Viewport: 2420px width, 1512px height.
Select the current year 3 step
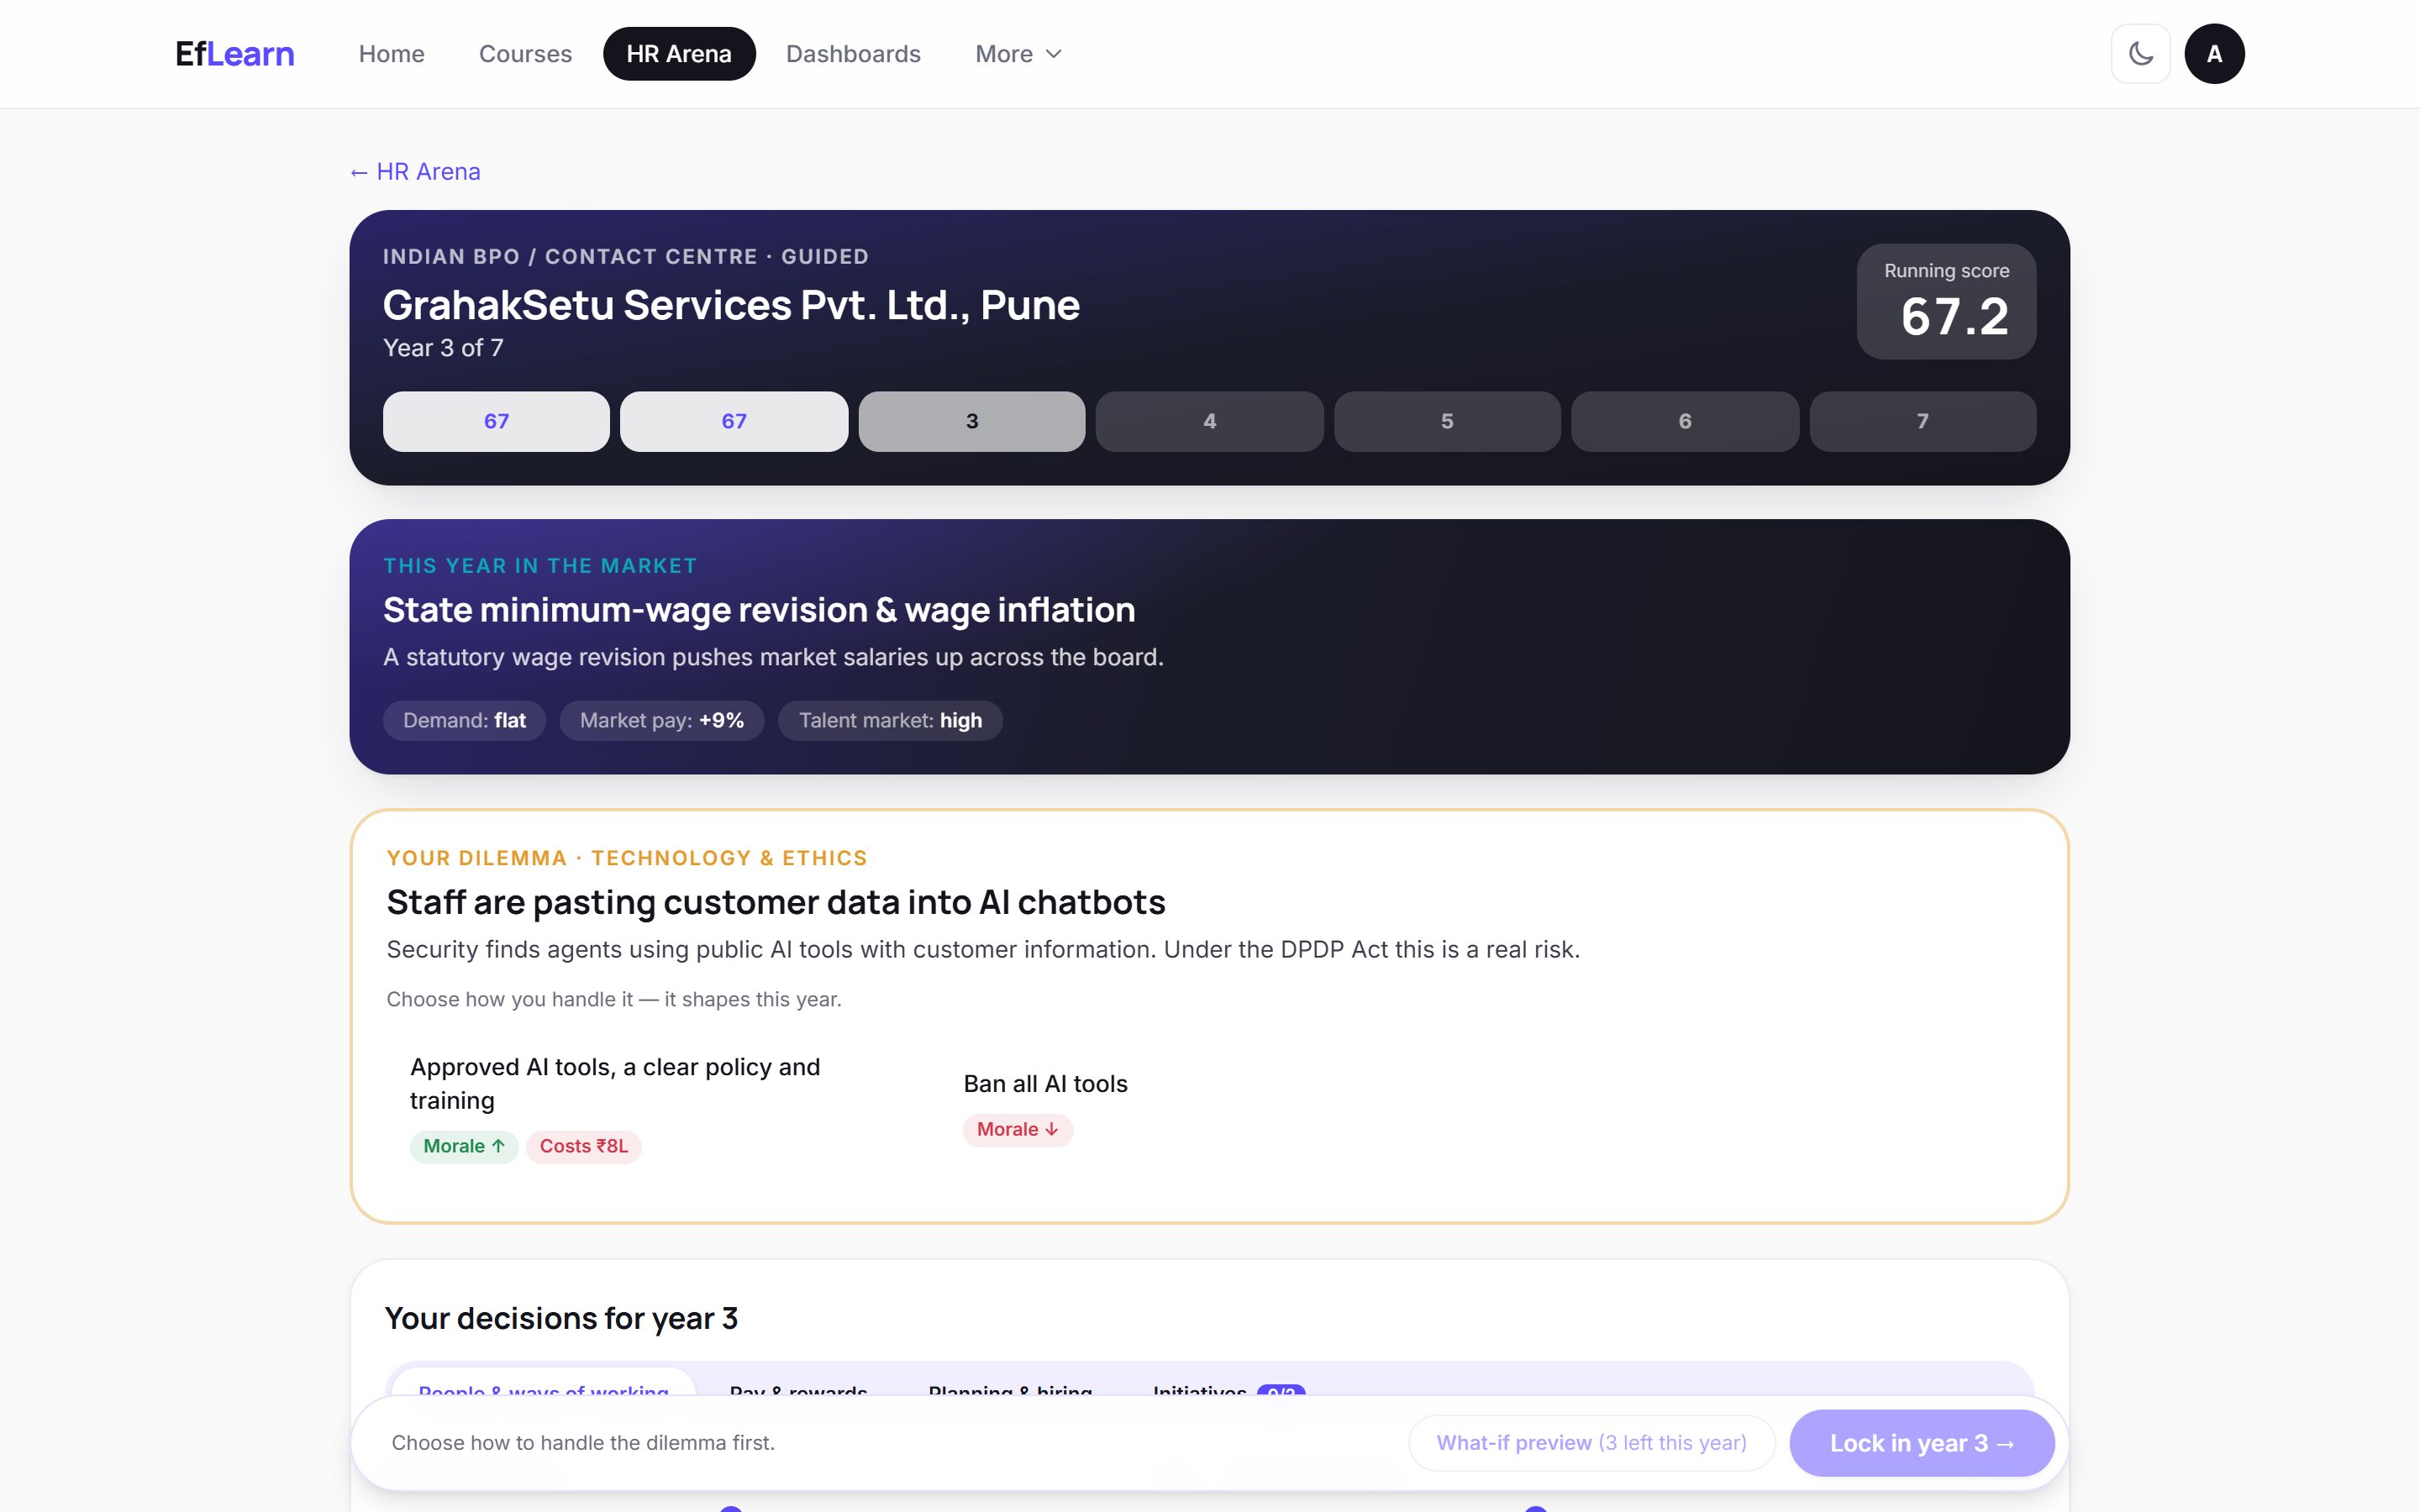971,421
